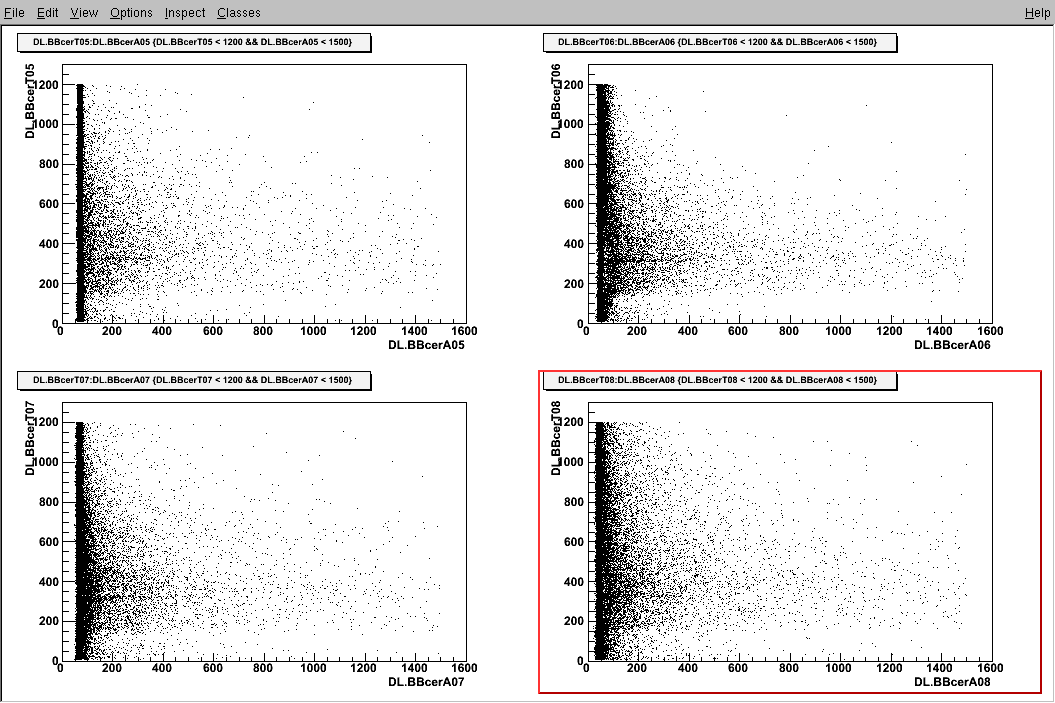Open the Edit menu
The height and width of the screenshot is (703, 1055).
pos(47,13)
